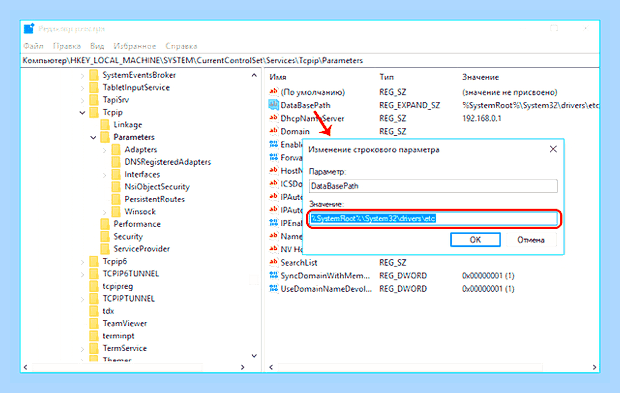Click the SearchList string value icon

273,262
